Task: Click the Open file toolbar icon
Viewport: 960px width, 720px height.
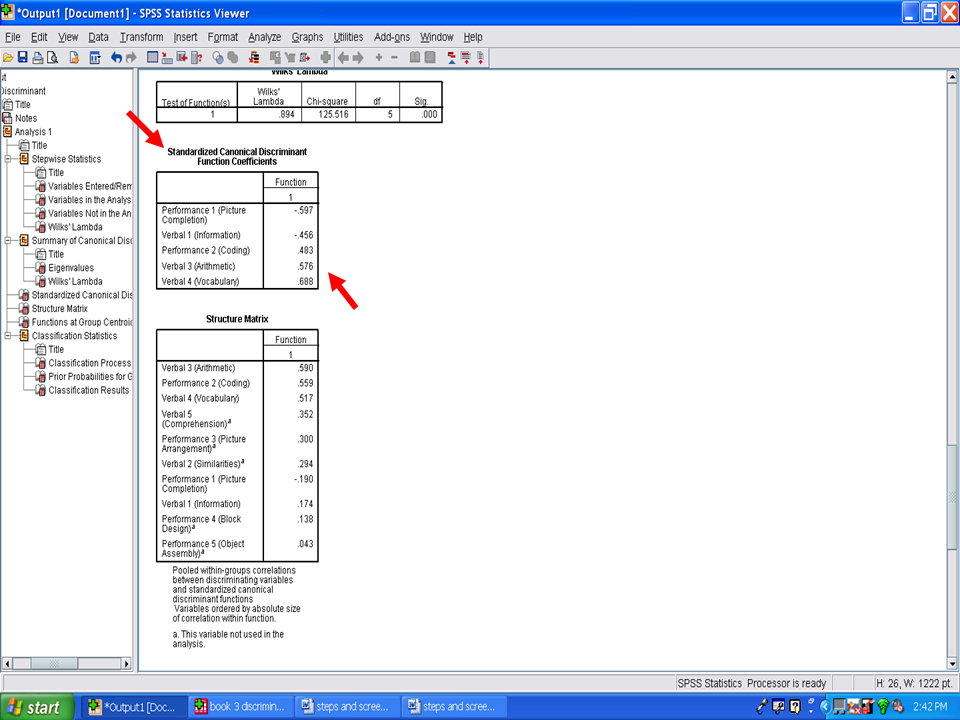Action: [x=8, y=58]
